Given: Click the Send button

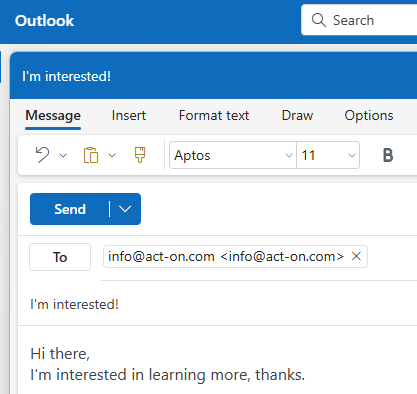Looking at the screenshot, I should point(70,209).
